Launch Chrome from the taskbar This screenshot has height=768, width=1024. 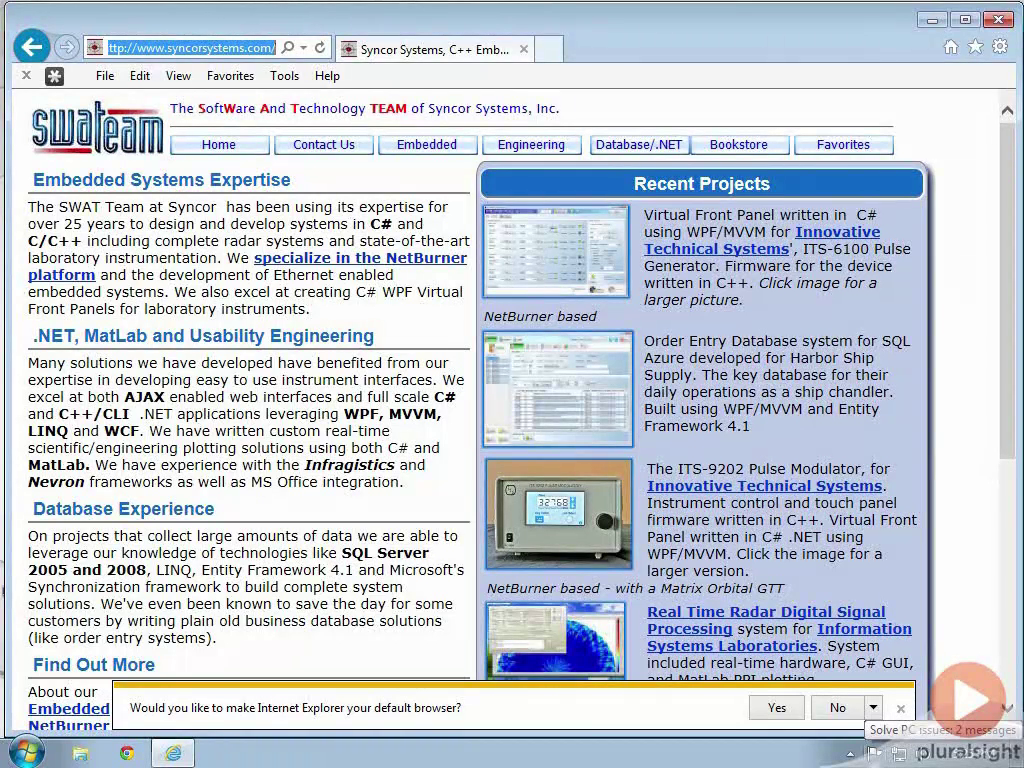point(127,754)
